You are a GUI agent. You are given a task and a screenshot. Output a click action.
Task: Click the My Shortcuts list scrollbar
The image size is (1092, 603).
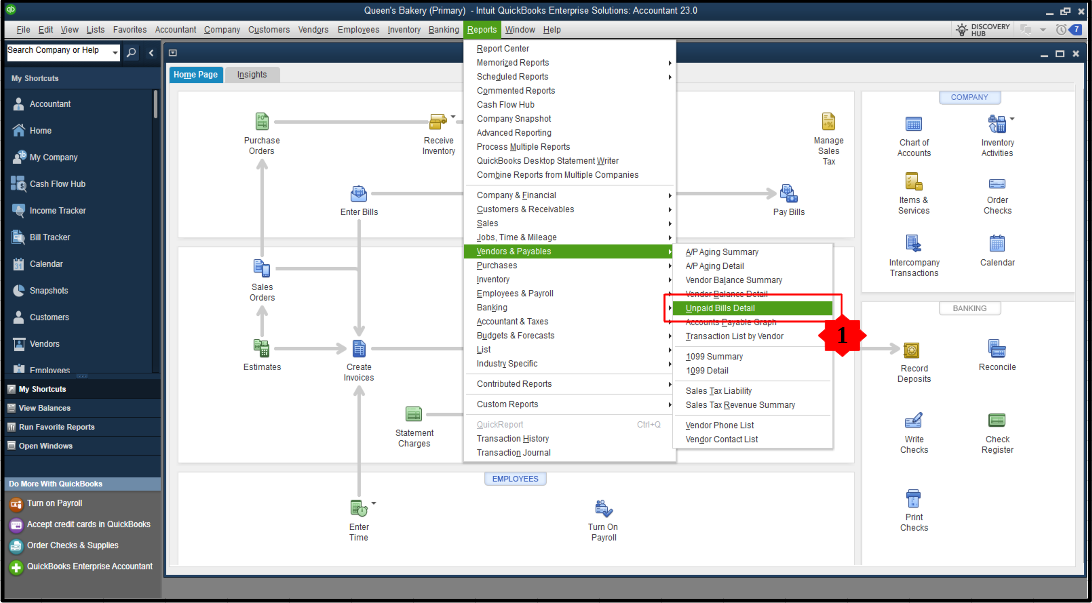click(x=155, y=104)
